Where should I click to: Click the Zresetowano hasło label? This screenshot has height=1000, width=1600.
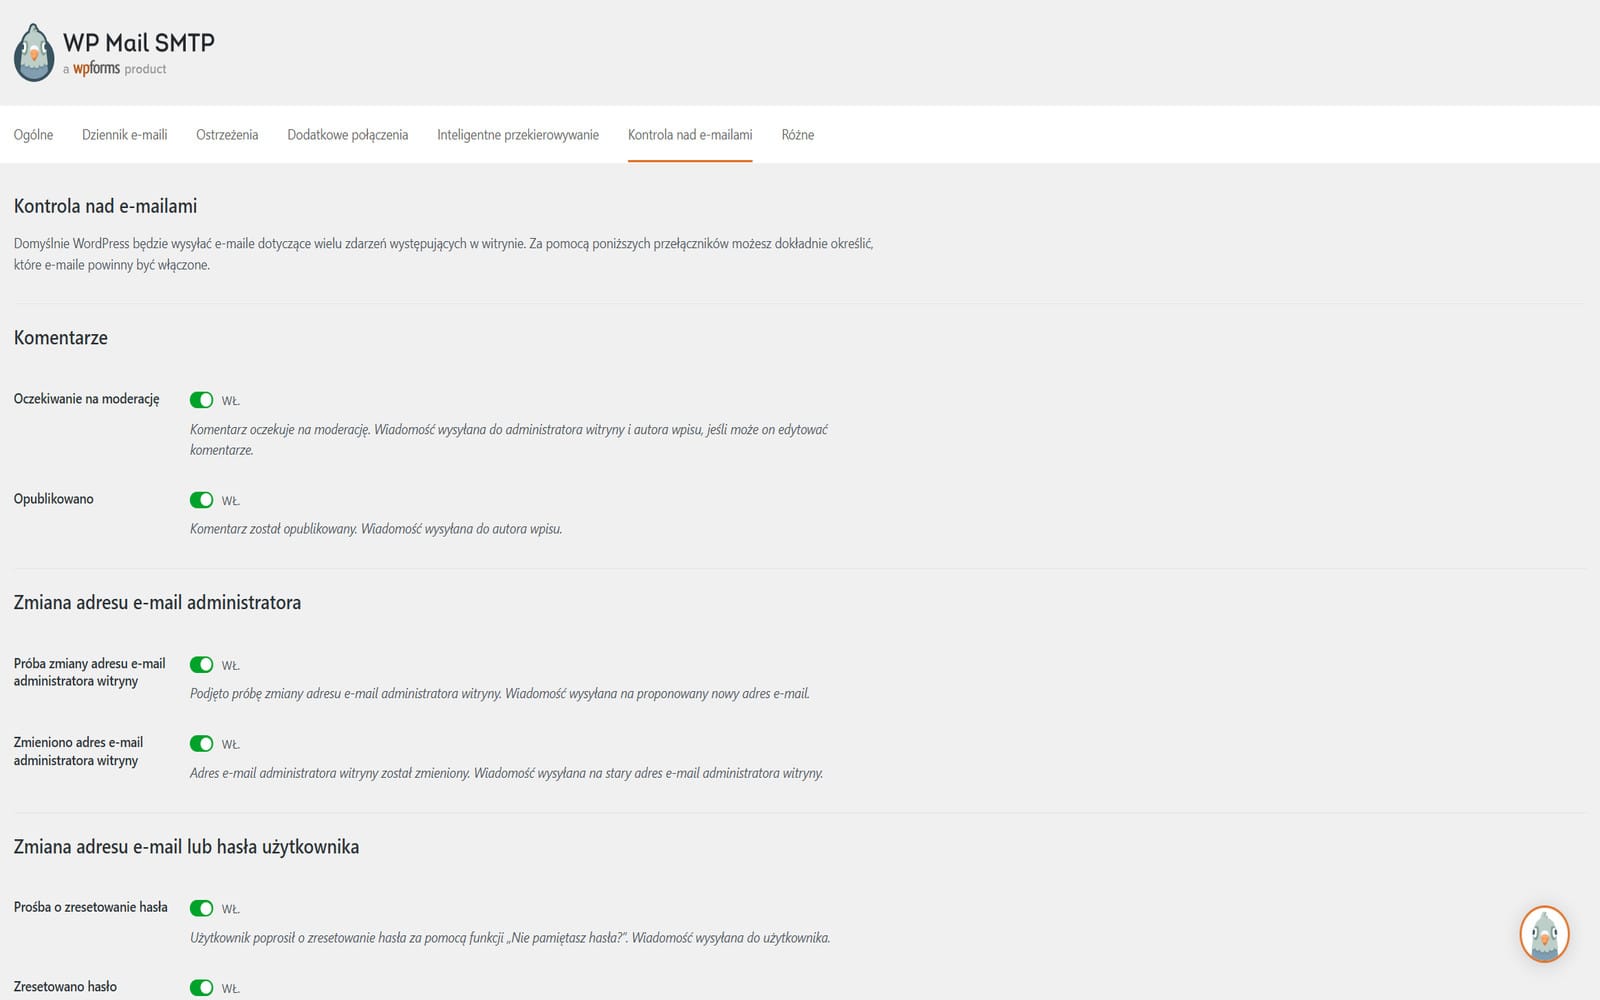coord(65,987)
